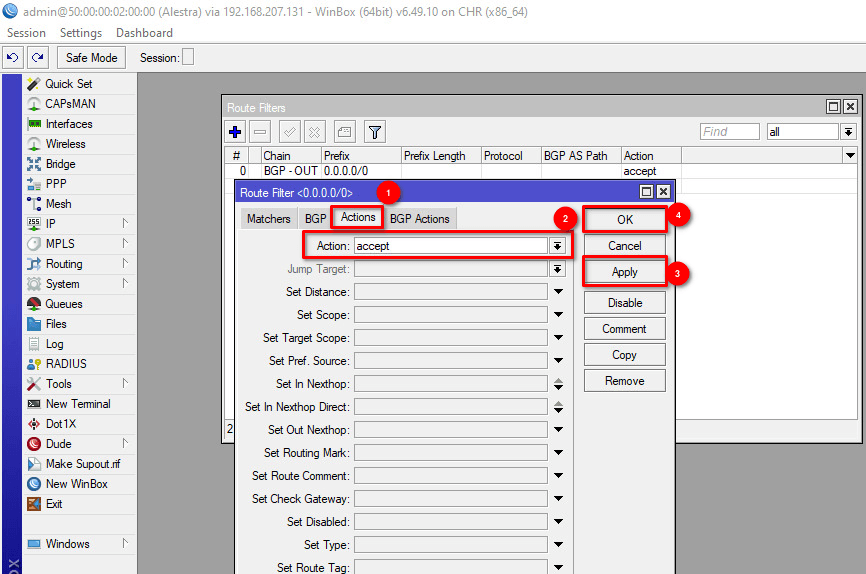Disable the route filter rule
Image resolution: width=866 pixels, height=574 pixels.
pyautogui.click(x=624, y=303)
